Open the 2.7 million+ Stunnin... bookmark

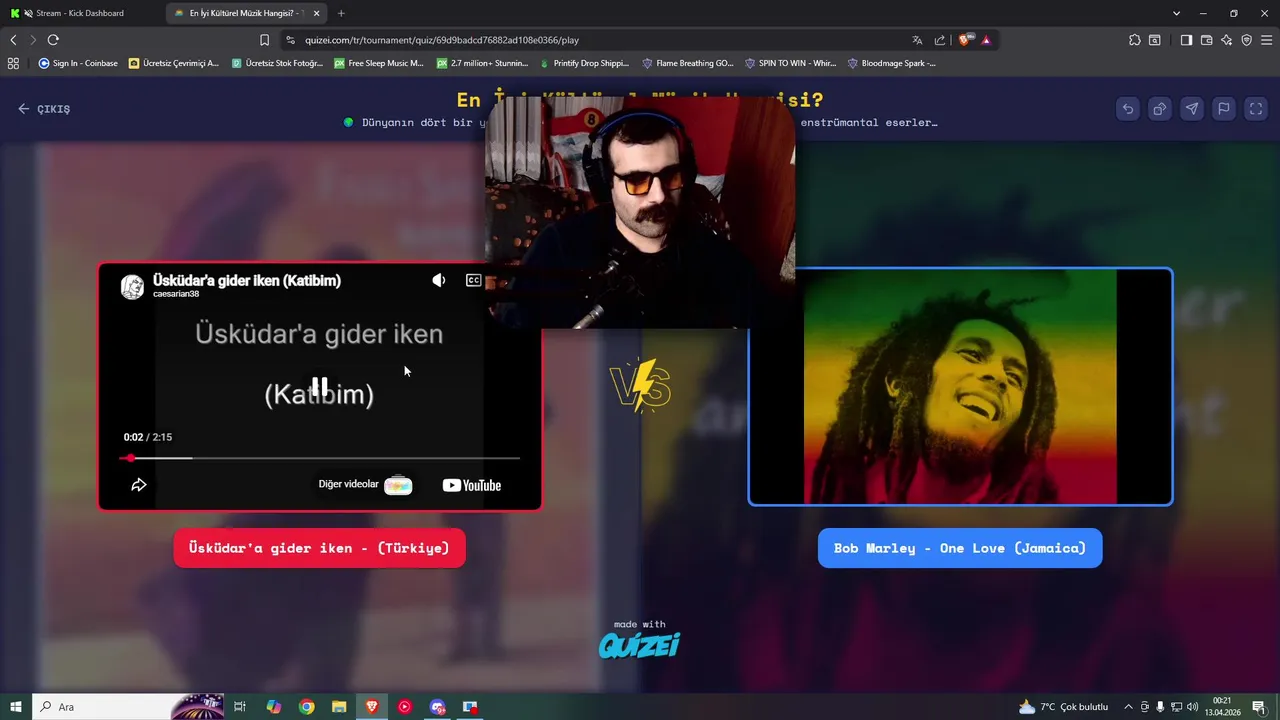click(x=482, y=63)
